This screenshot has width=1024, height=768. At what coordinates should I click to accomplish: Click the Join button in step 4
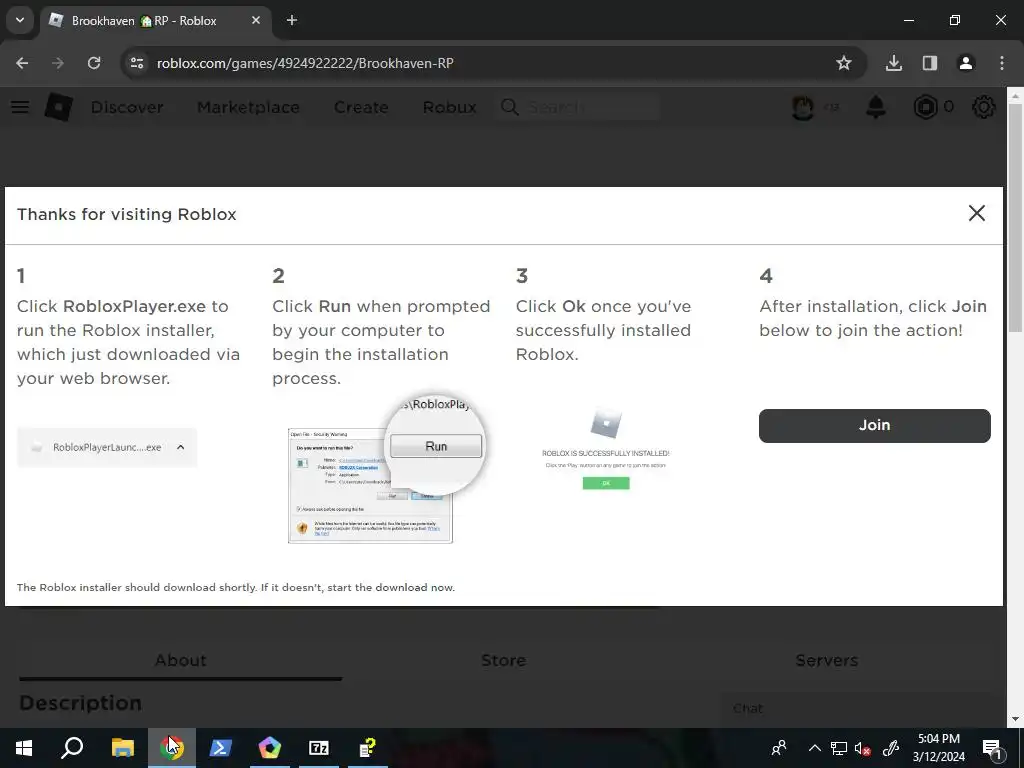click(x=874, y=425)
